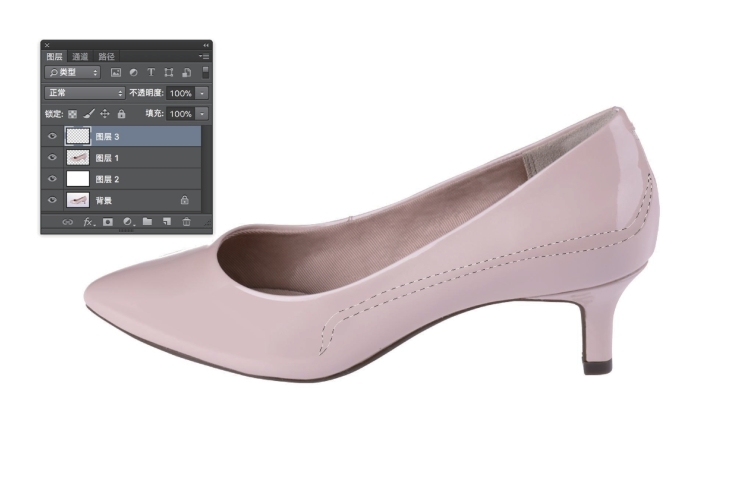Viewport: 734px width, 488px height.
Task: Close the layers panel with X
Action: click(x=47, y=45)
